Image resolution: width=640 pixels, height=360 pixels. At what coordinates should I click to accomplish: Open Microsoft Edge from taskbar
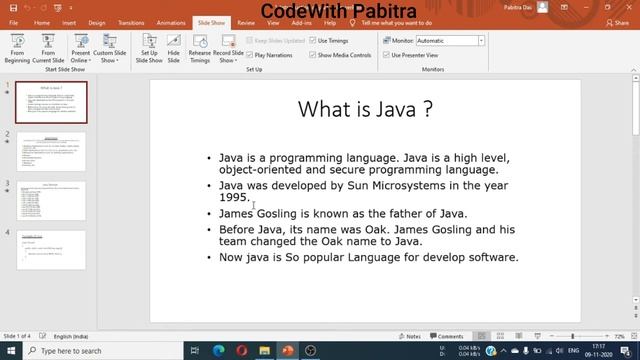[x=219, y=351]
